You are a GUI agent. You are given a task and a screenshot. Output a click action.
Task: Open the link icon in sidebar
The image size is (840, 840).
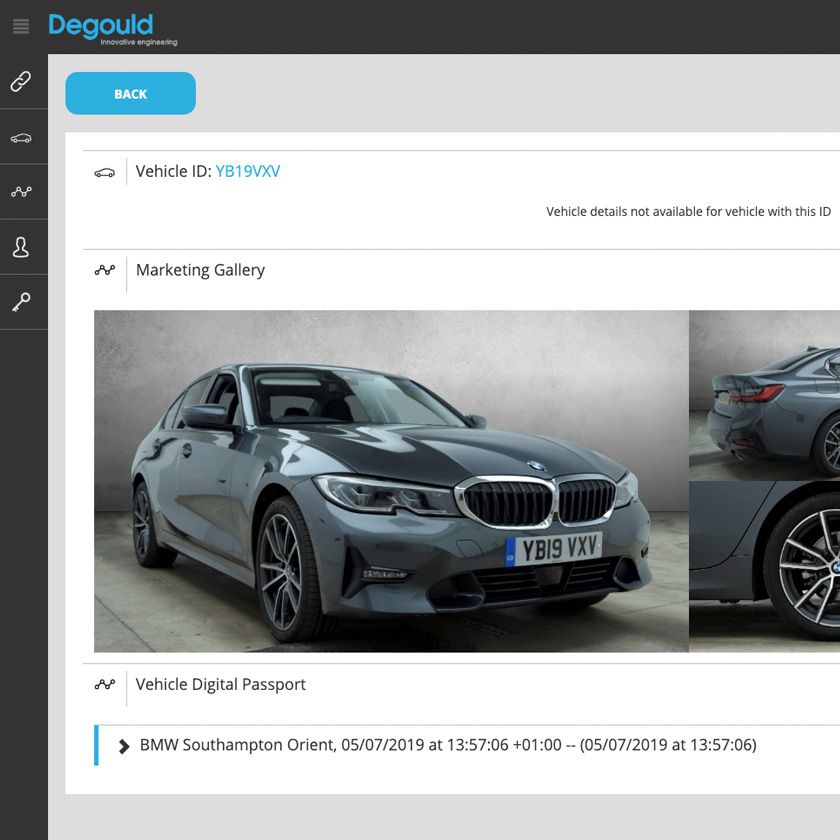point(21,81)
